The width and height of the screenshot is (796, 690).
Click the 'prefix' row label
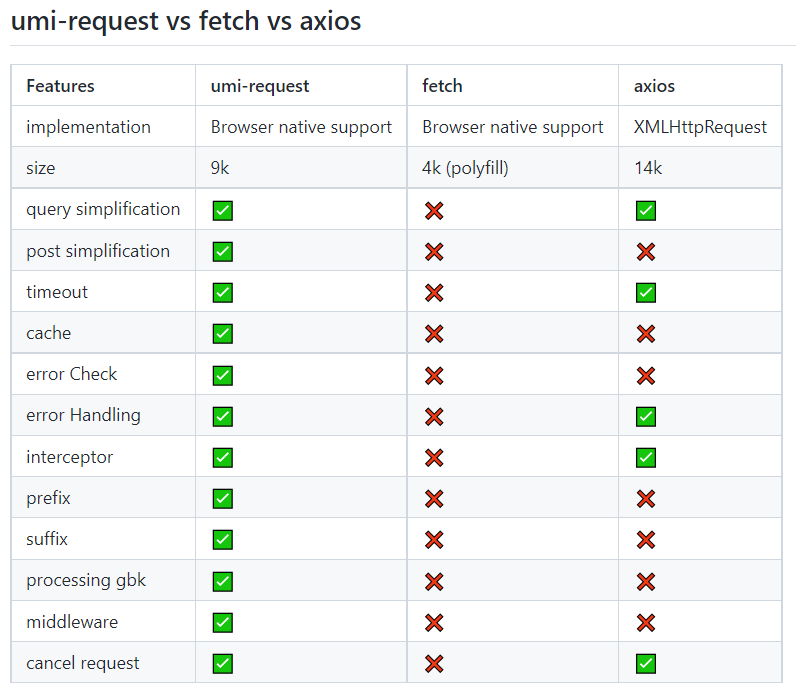click(x=48, y=498)
